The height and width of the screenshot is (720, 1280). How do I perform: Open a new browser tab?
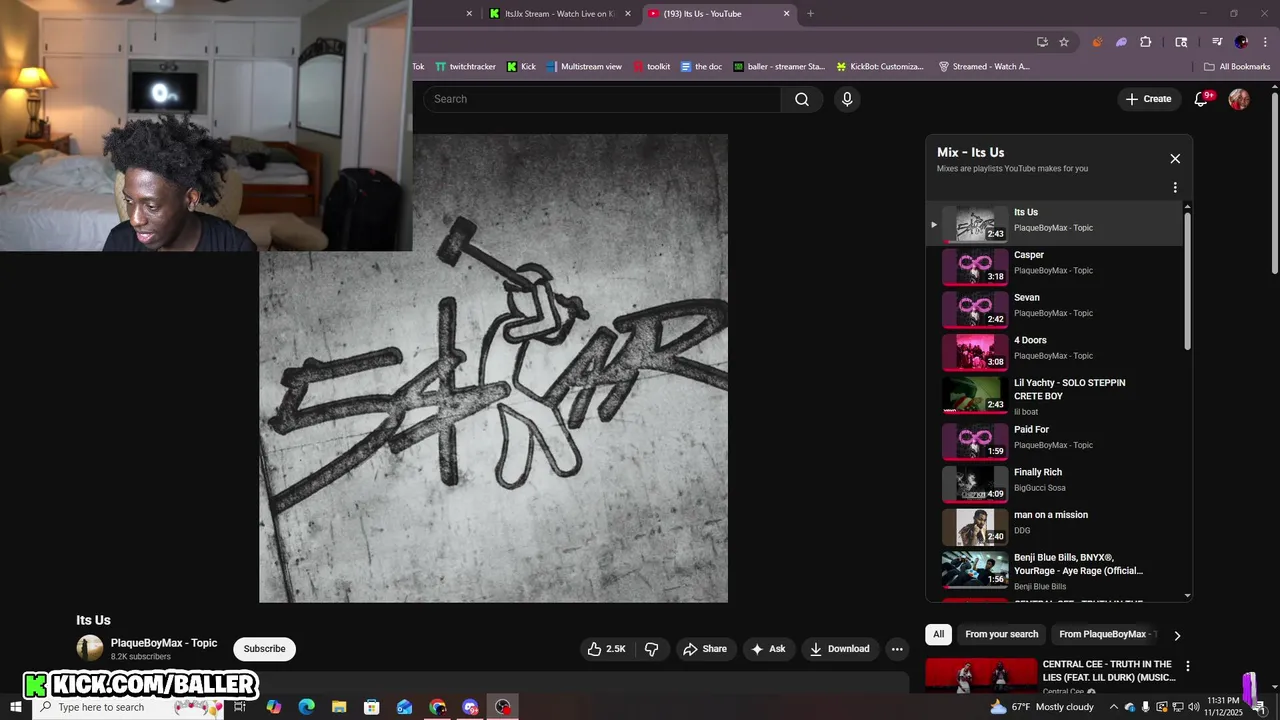pos(810,14)
